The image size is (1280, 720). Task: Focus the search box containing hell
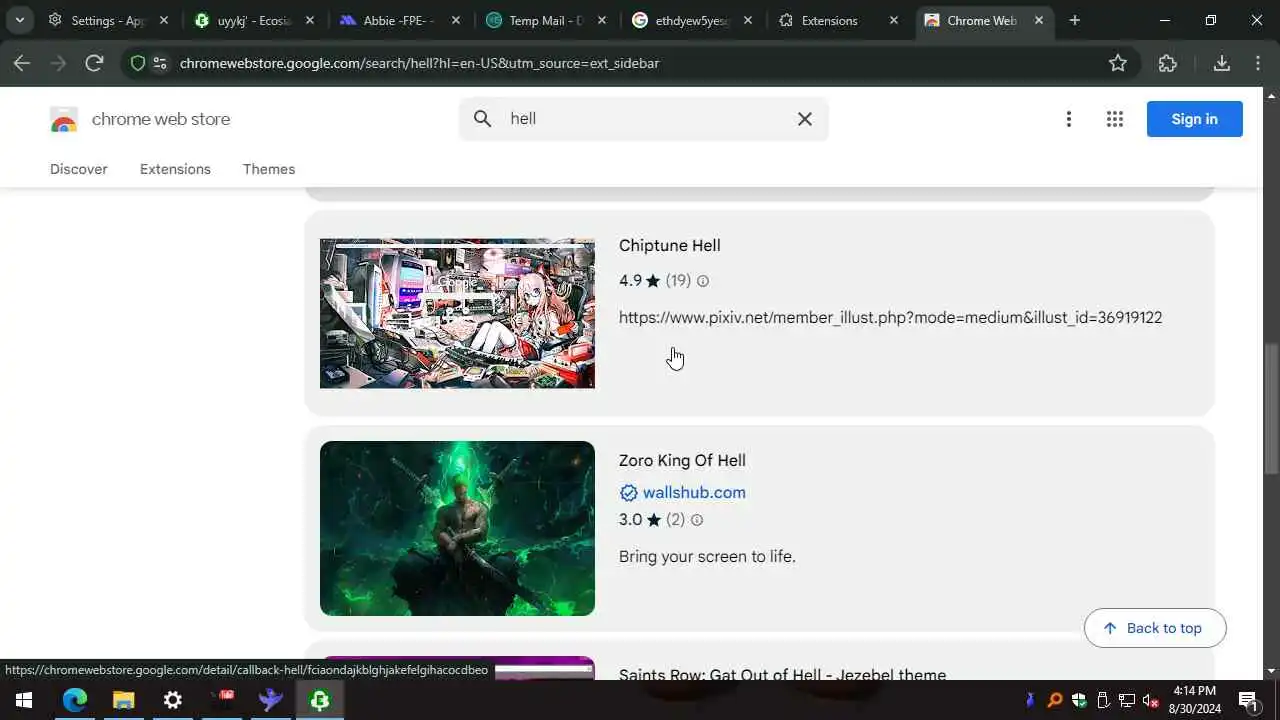click(x=645, y=119)
